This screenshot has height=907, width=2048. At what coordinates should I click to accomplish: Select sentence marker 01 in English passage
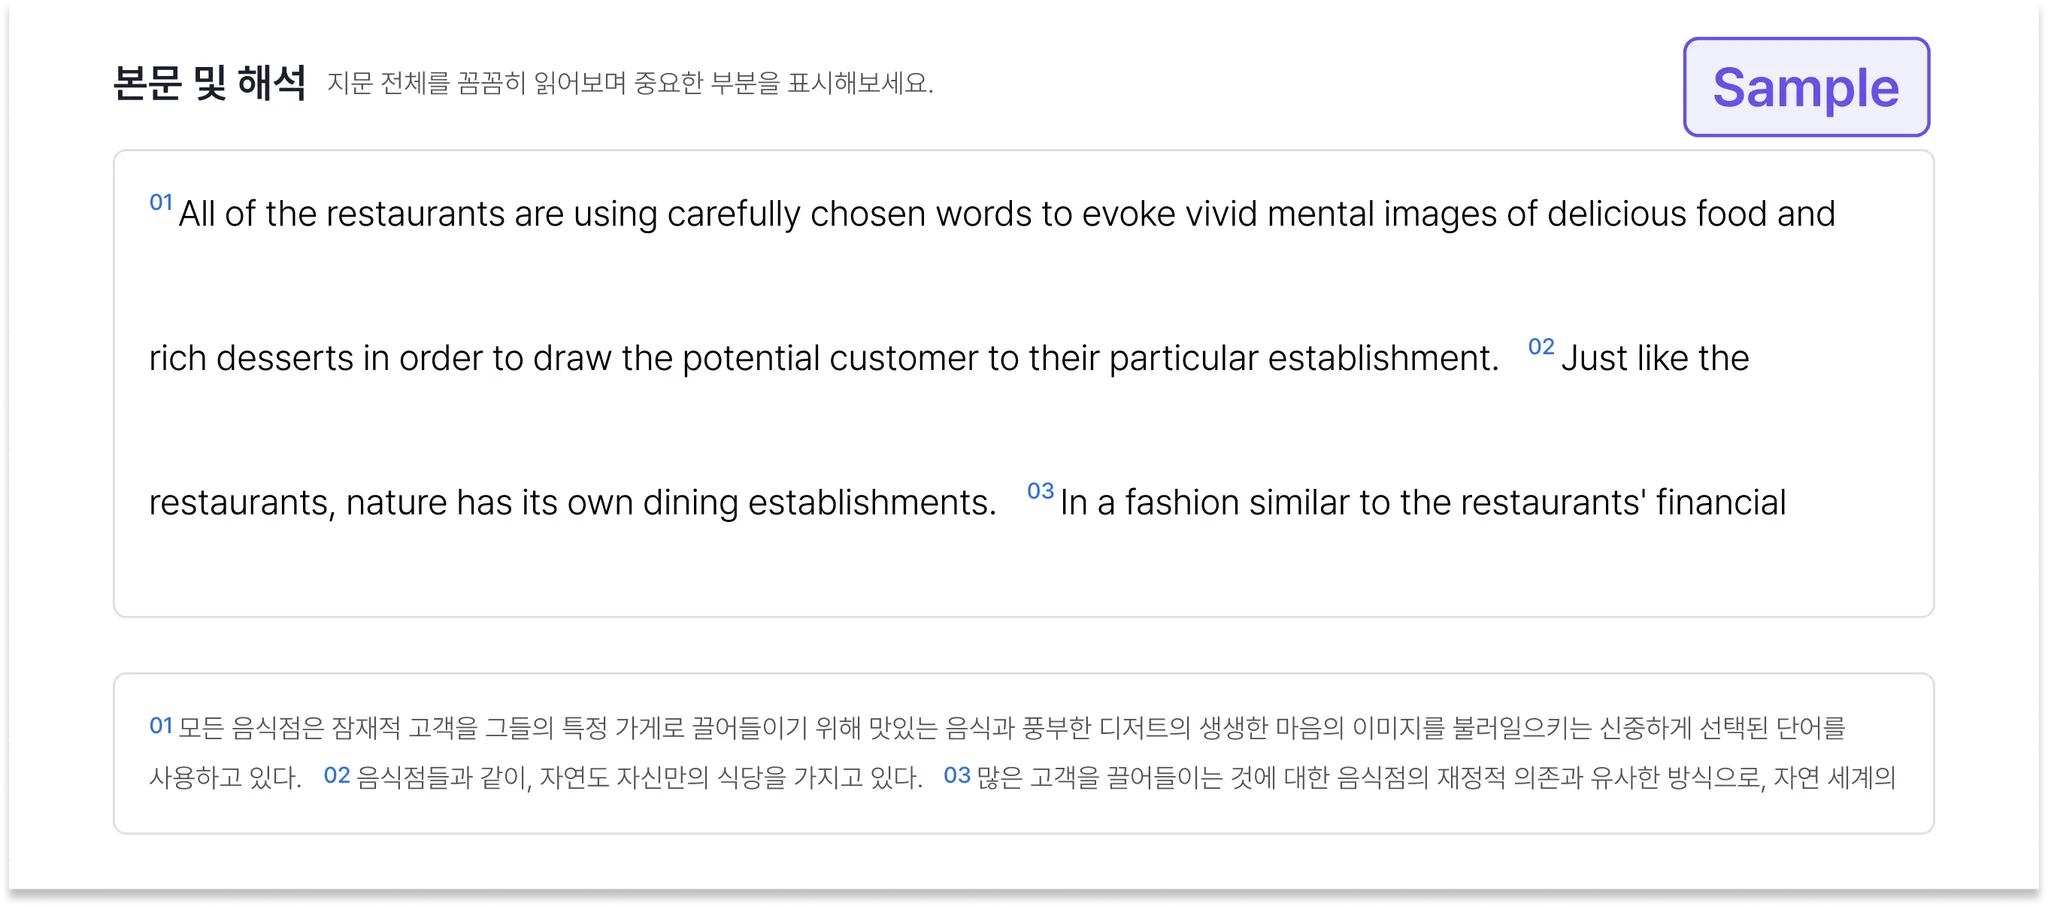(x=161, y=202)
